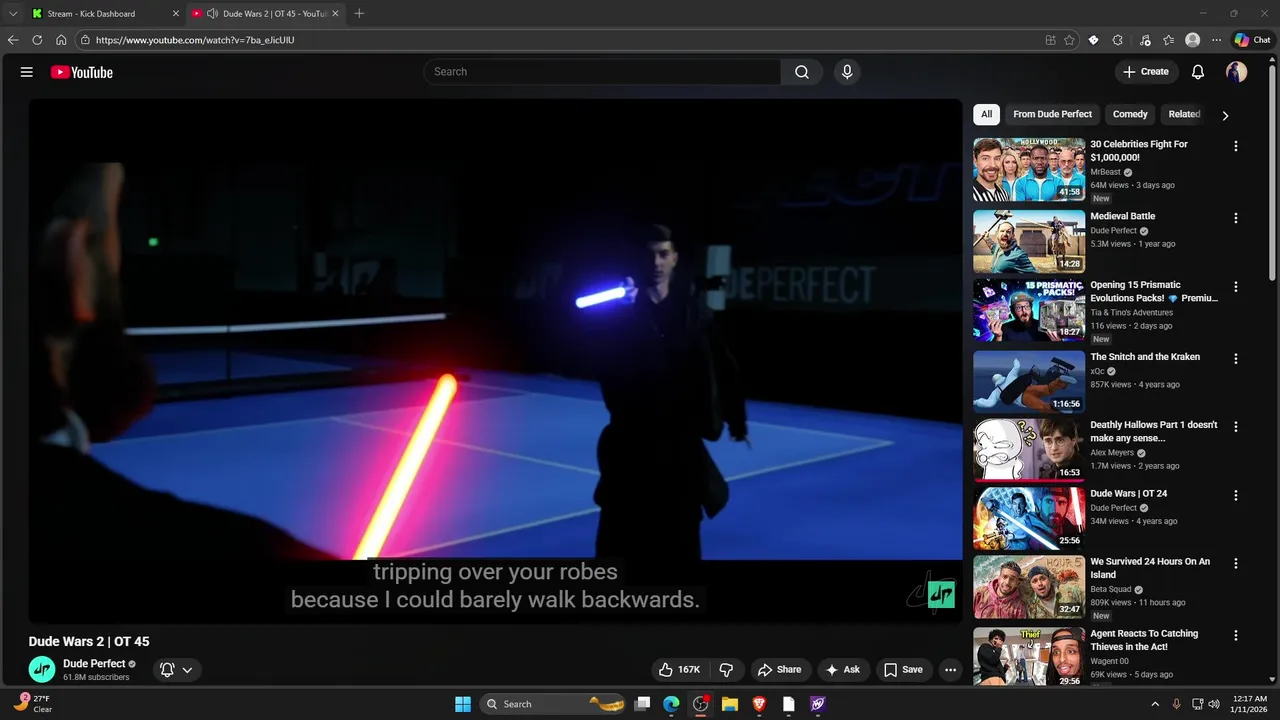Share the Dude Wars 2 video
This screenshot has height=720, width=1280.
[x=779, y=670]
